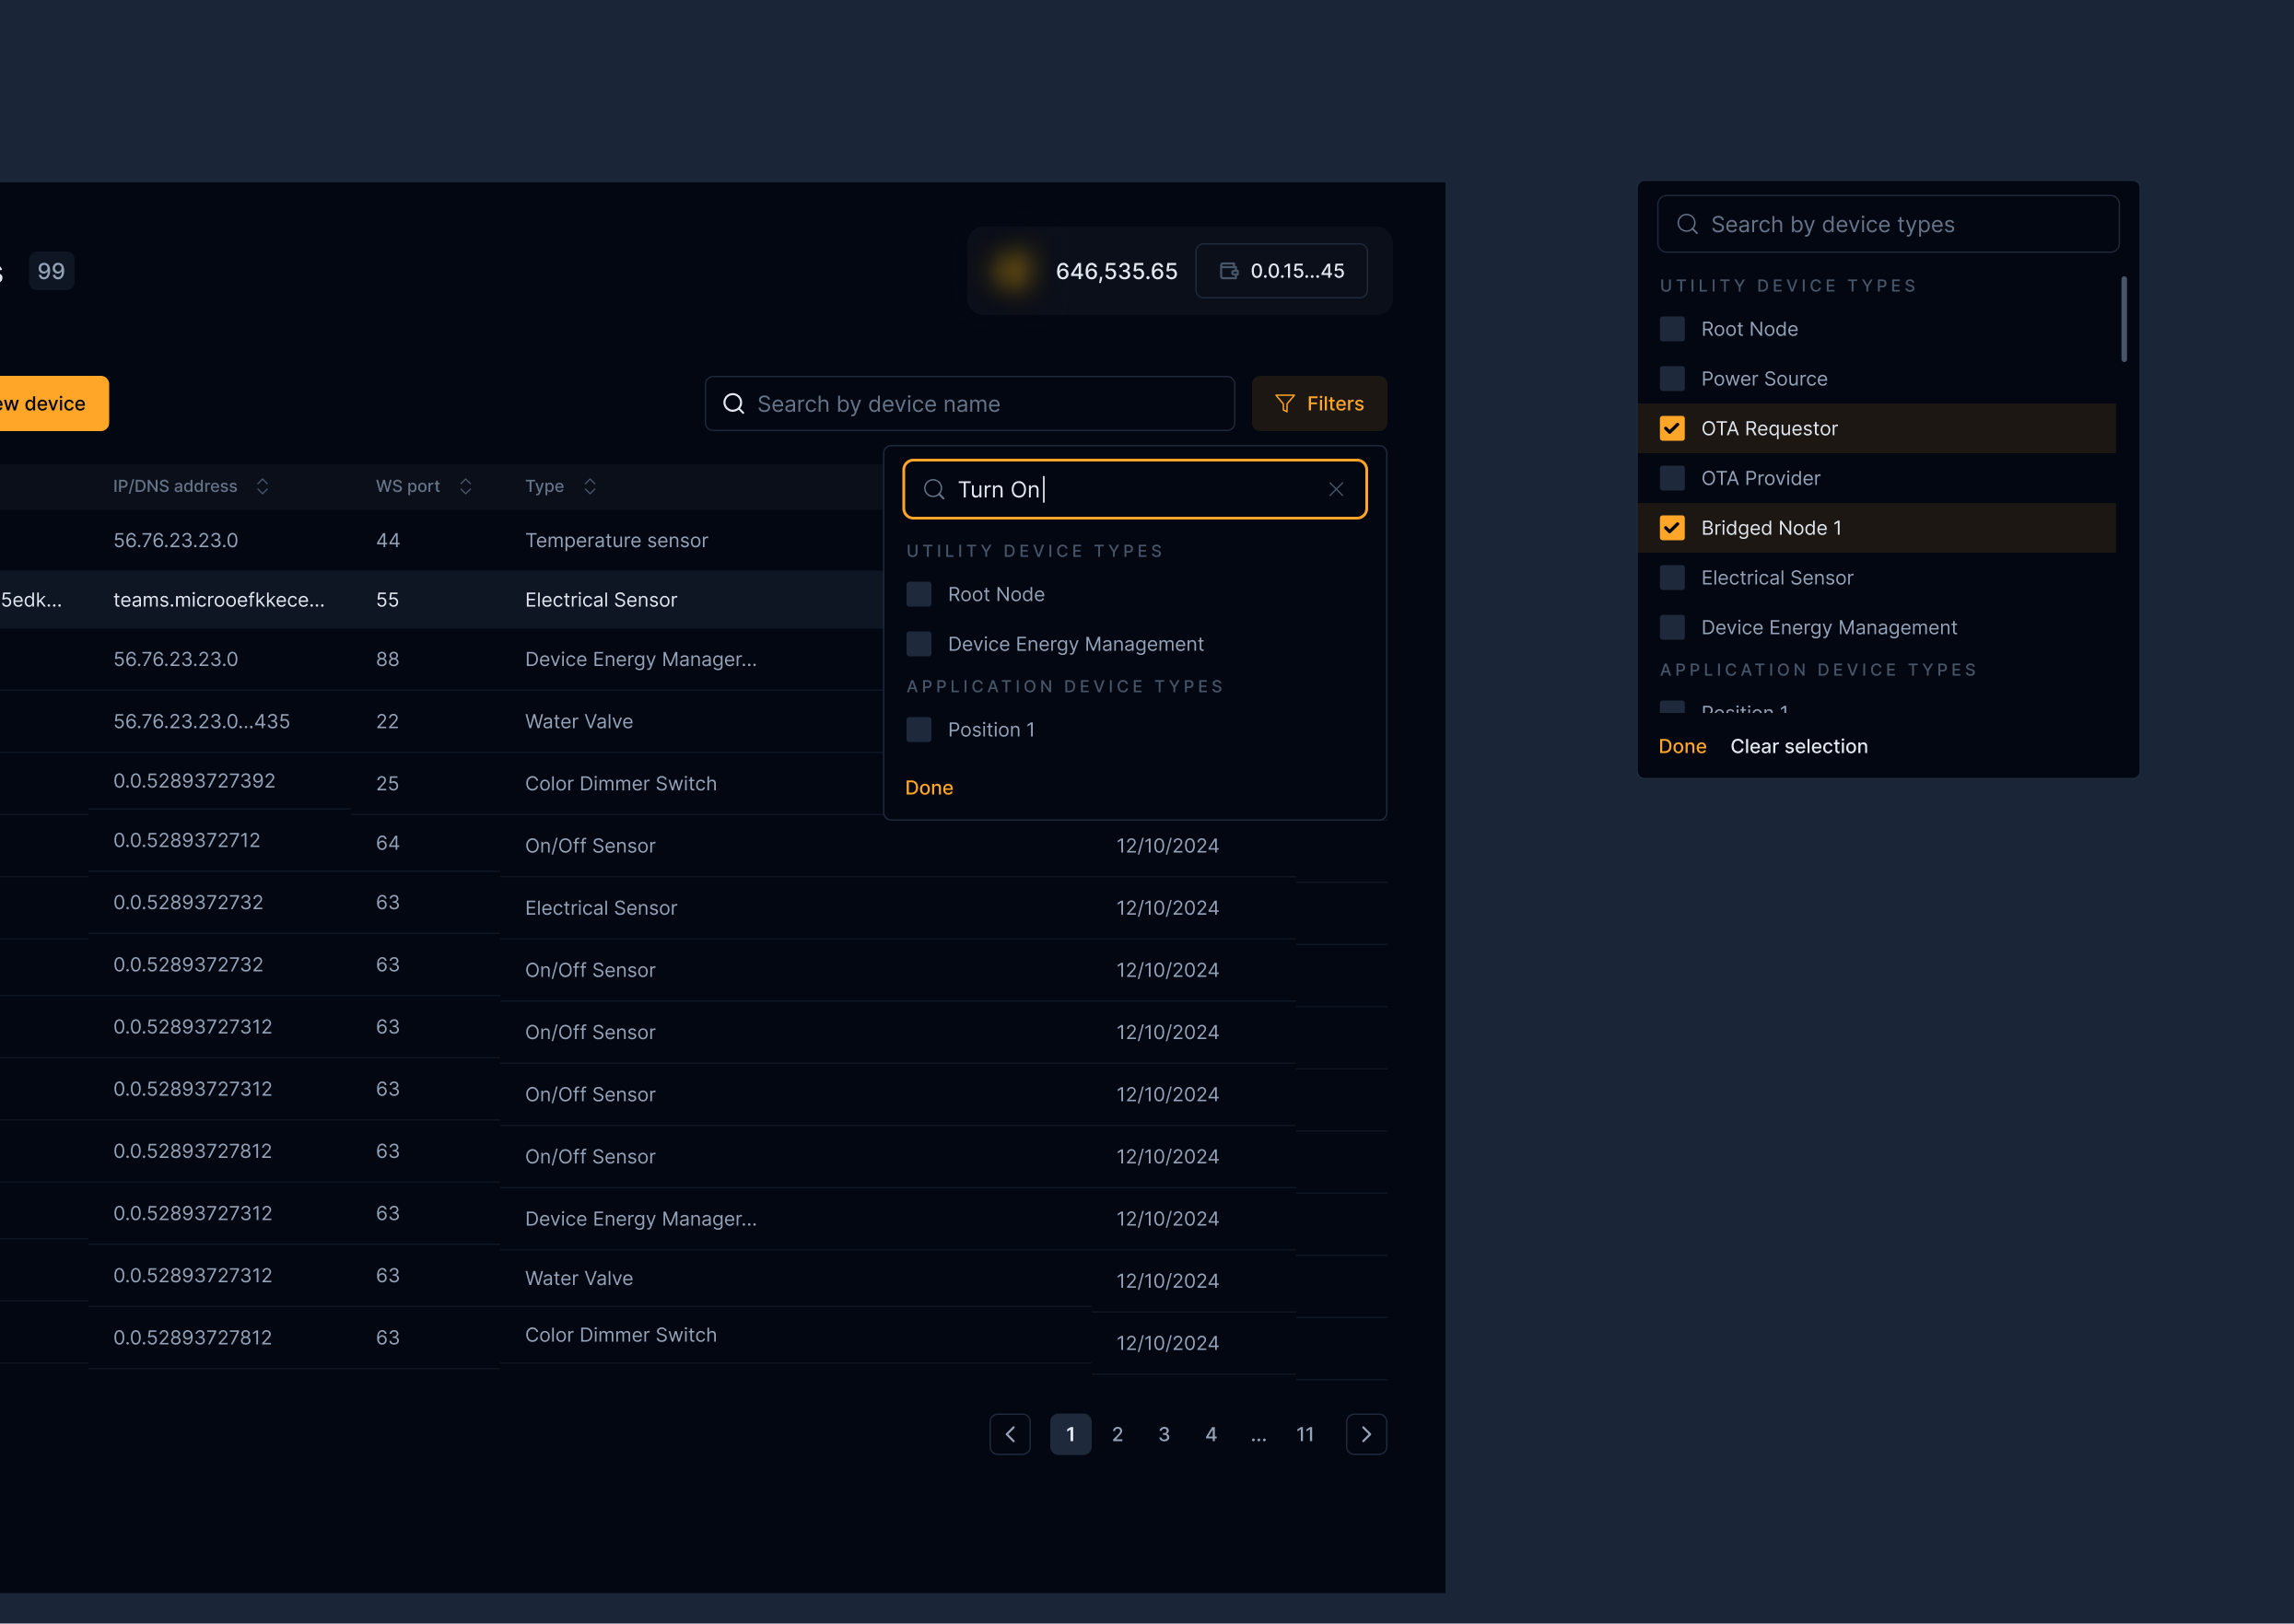This screenshot has width=2294, height=1624.
Task: Open the Filters button
Action: pyautogui.click(x=1318, y=403)
